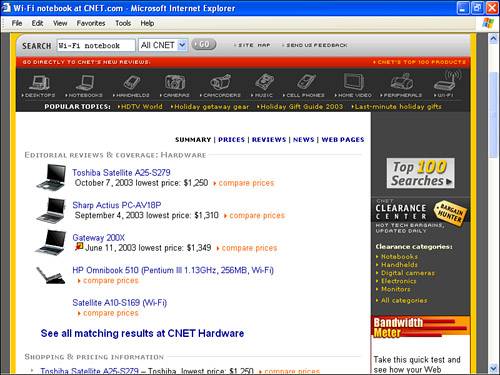Open the Handhelds category icon
Viewport: 500px width, 375px height.
(x=132, y=82)
